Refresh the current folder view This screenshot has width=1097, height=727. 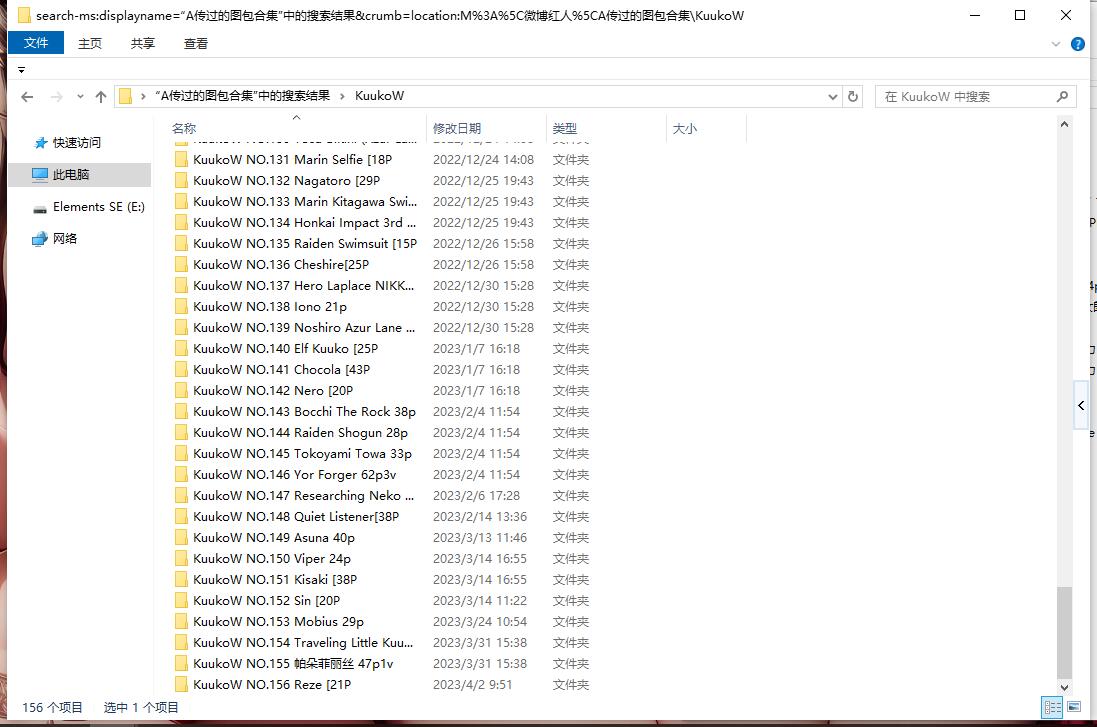(853, 97)
